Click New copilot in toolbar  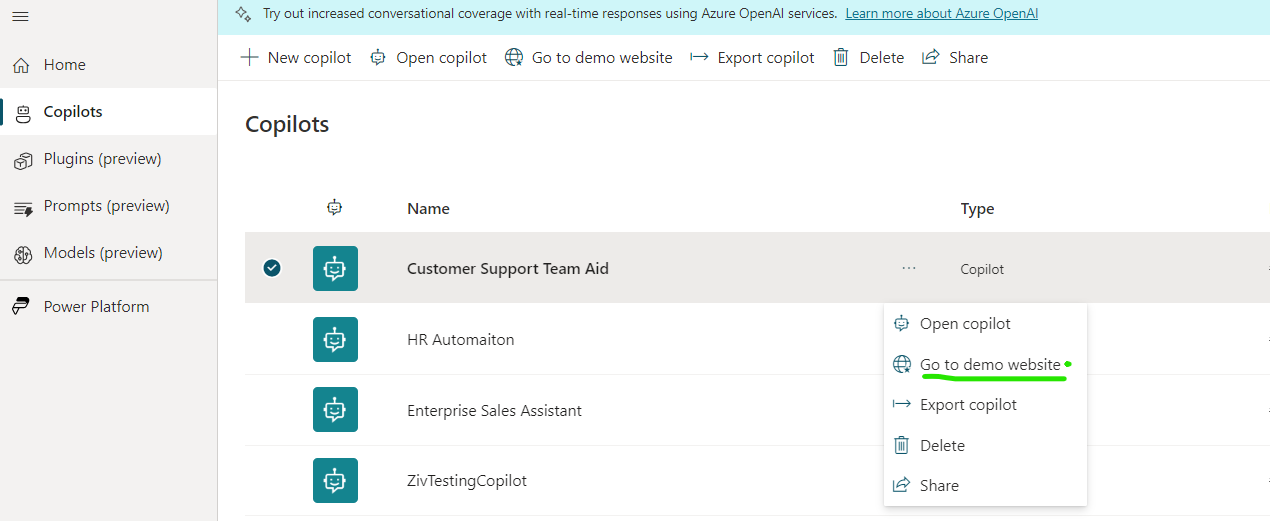pyautogui.click(x=296, y=58)
